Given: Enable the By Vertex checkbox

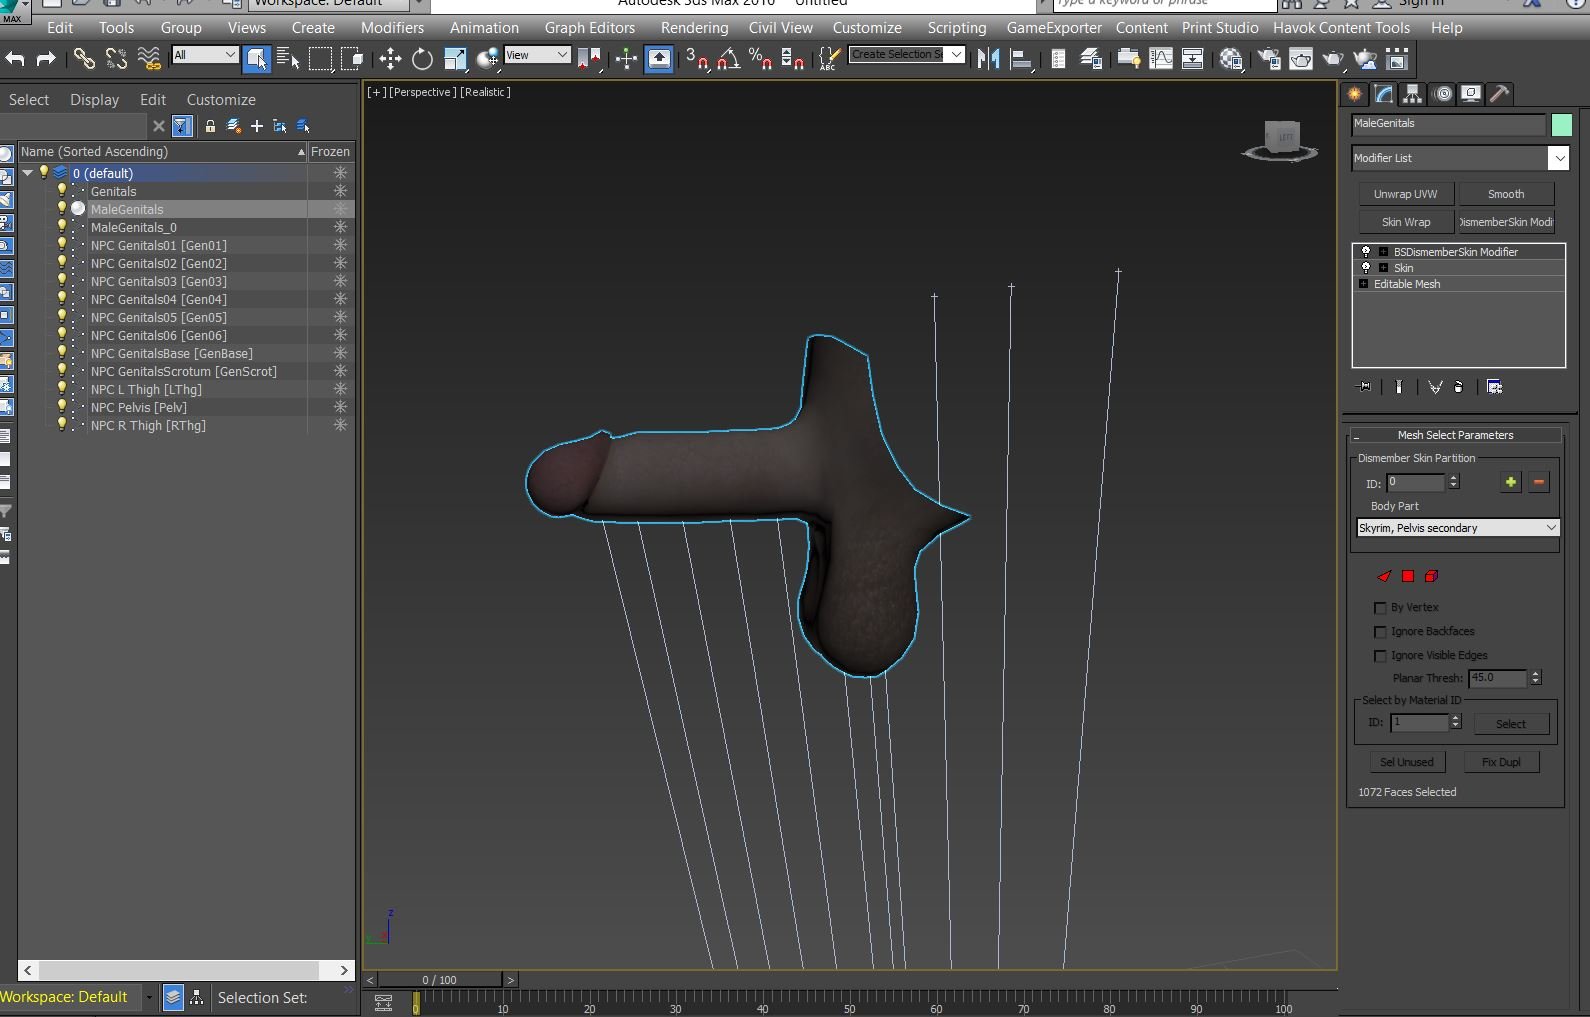Looking at the screenshot, I should (x=1380, y=608).
